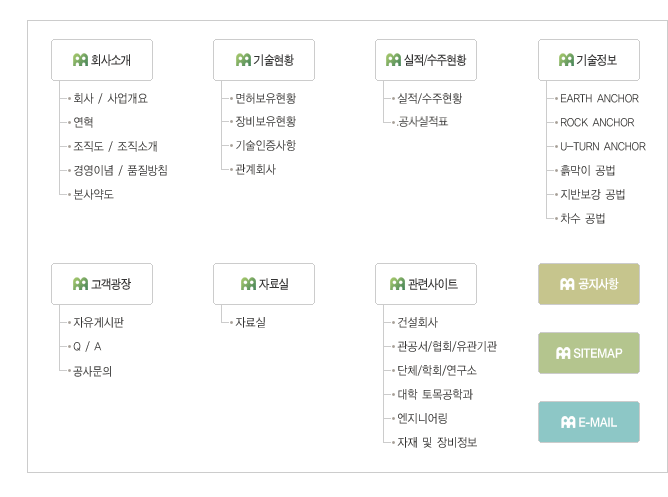The height and width of the screenshot is (497, 668).
Task: Click the logo icon beside 회사소개 heading
Action: (x=80, y=60)
